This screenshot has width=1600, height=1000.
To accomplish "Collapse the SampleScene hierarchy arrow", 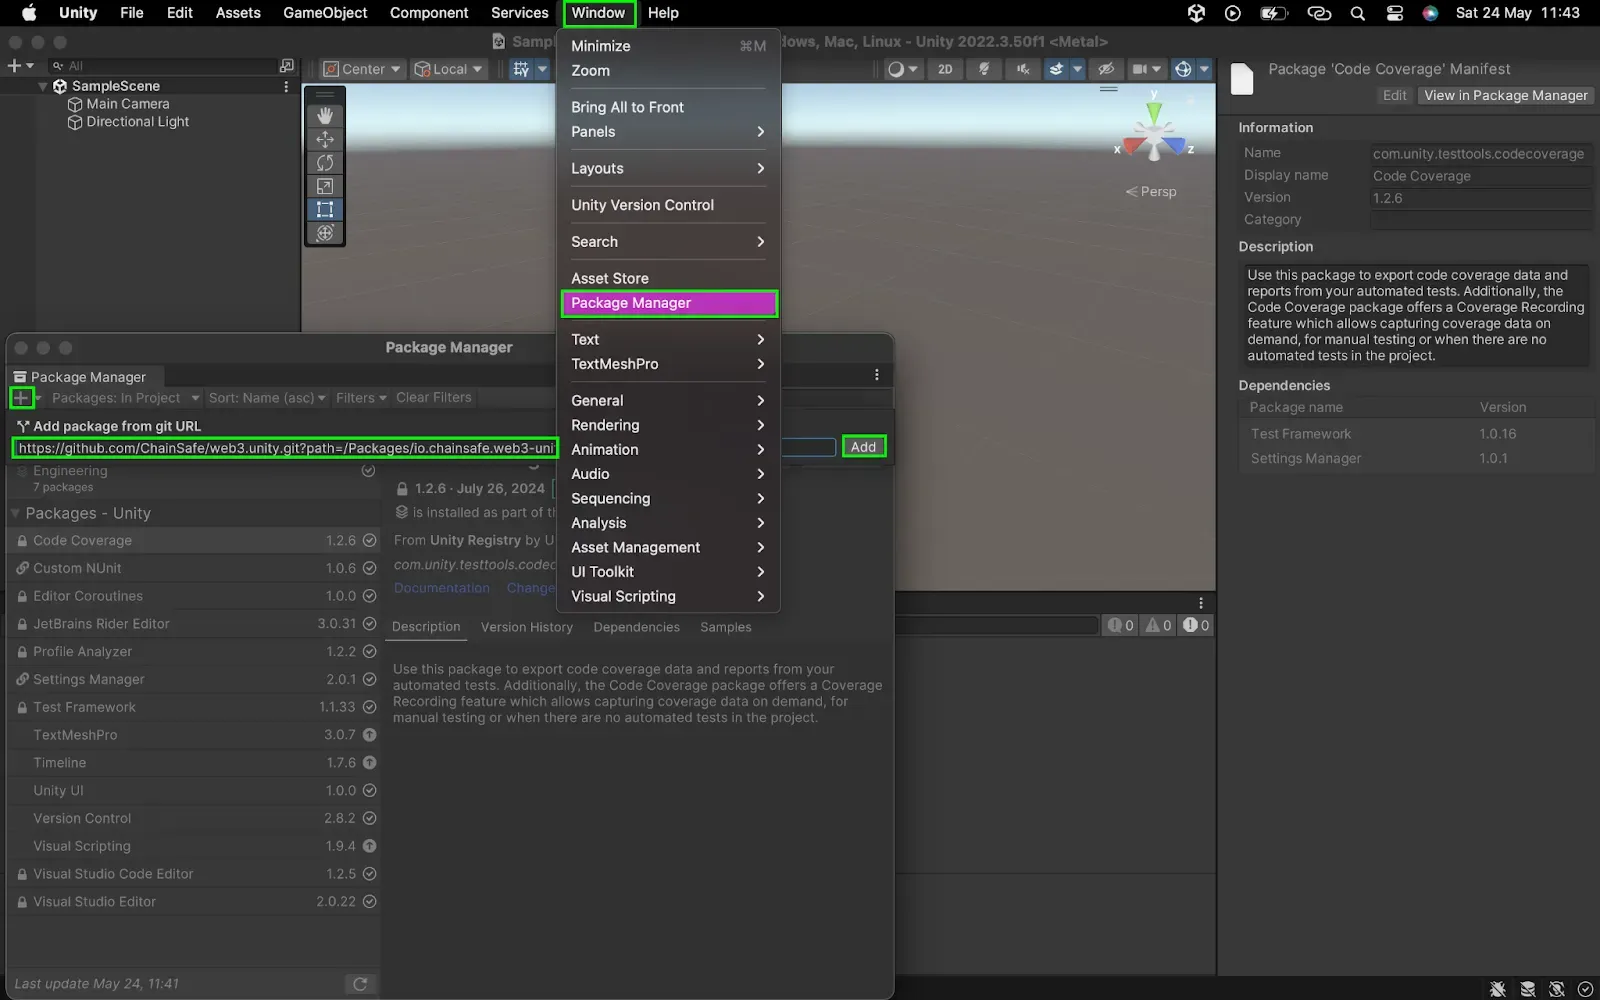I will (43, 87).
